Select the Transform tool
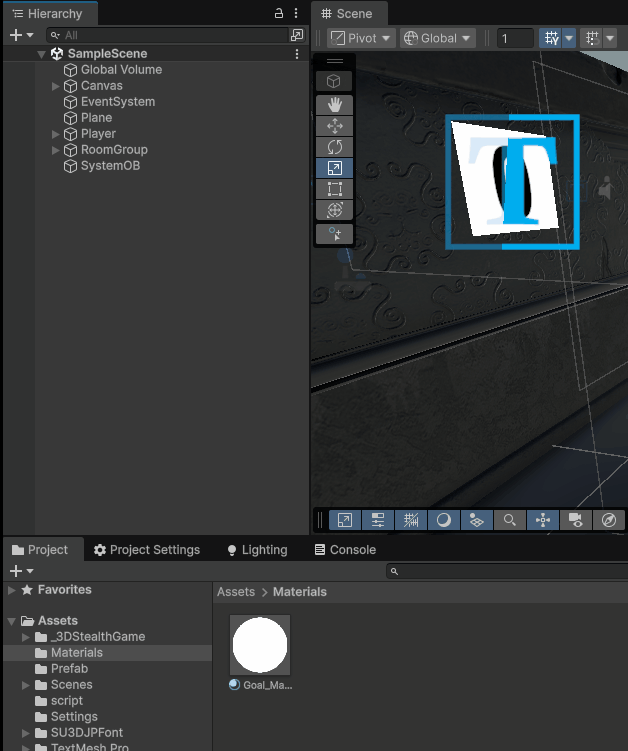The image size is (628, 751). pyautogui.click(x=334, y=210)
